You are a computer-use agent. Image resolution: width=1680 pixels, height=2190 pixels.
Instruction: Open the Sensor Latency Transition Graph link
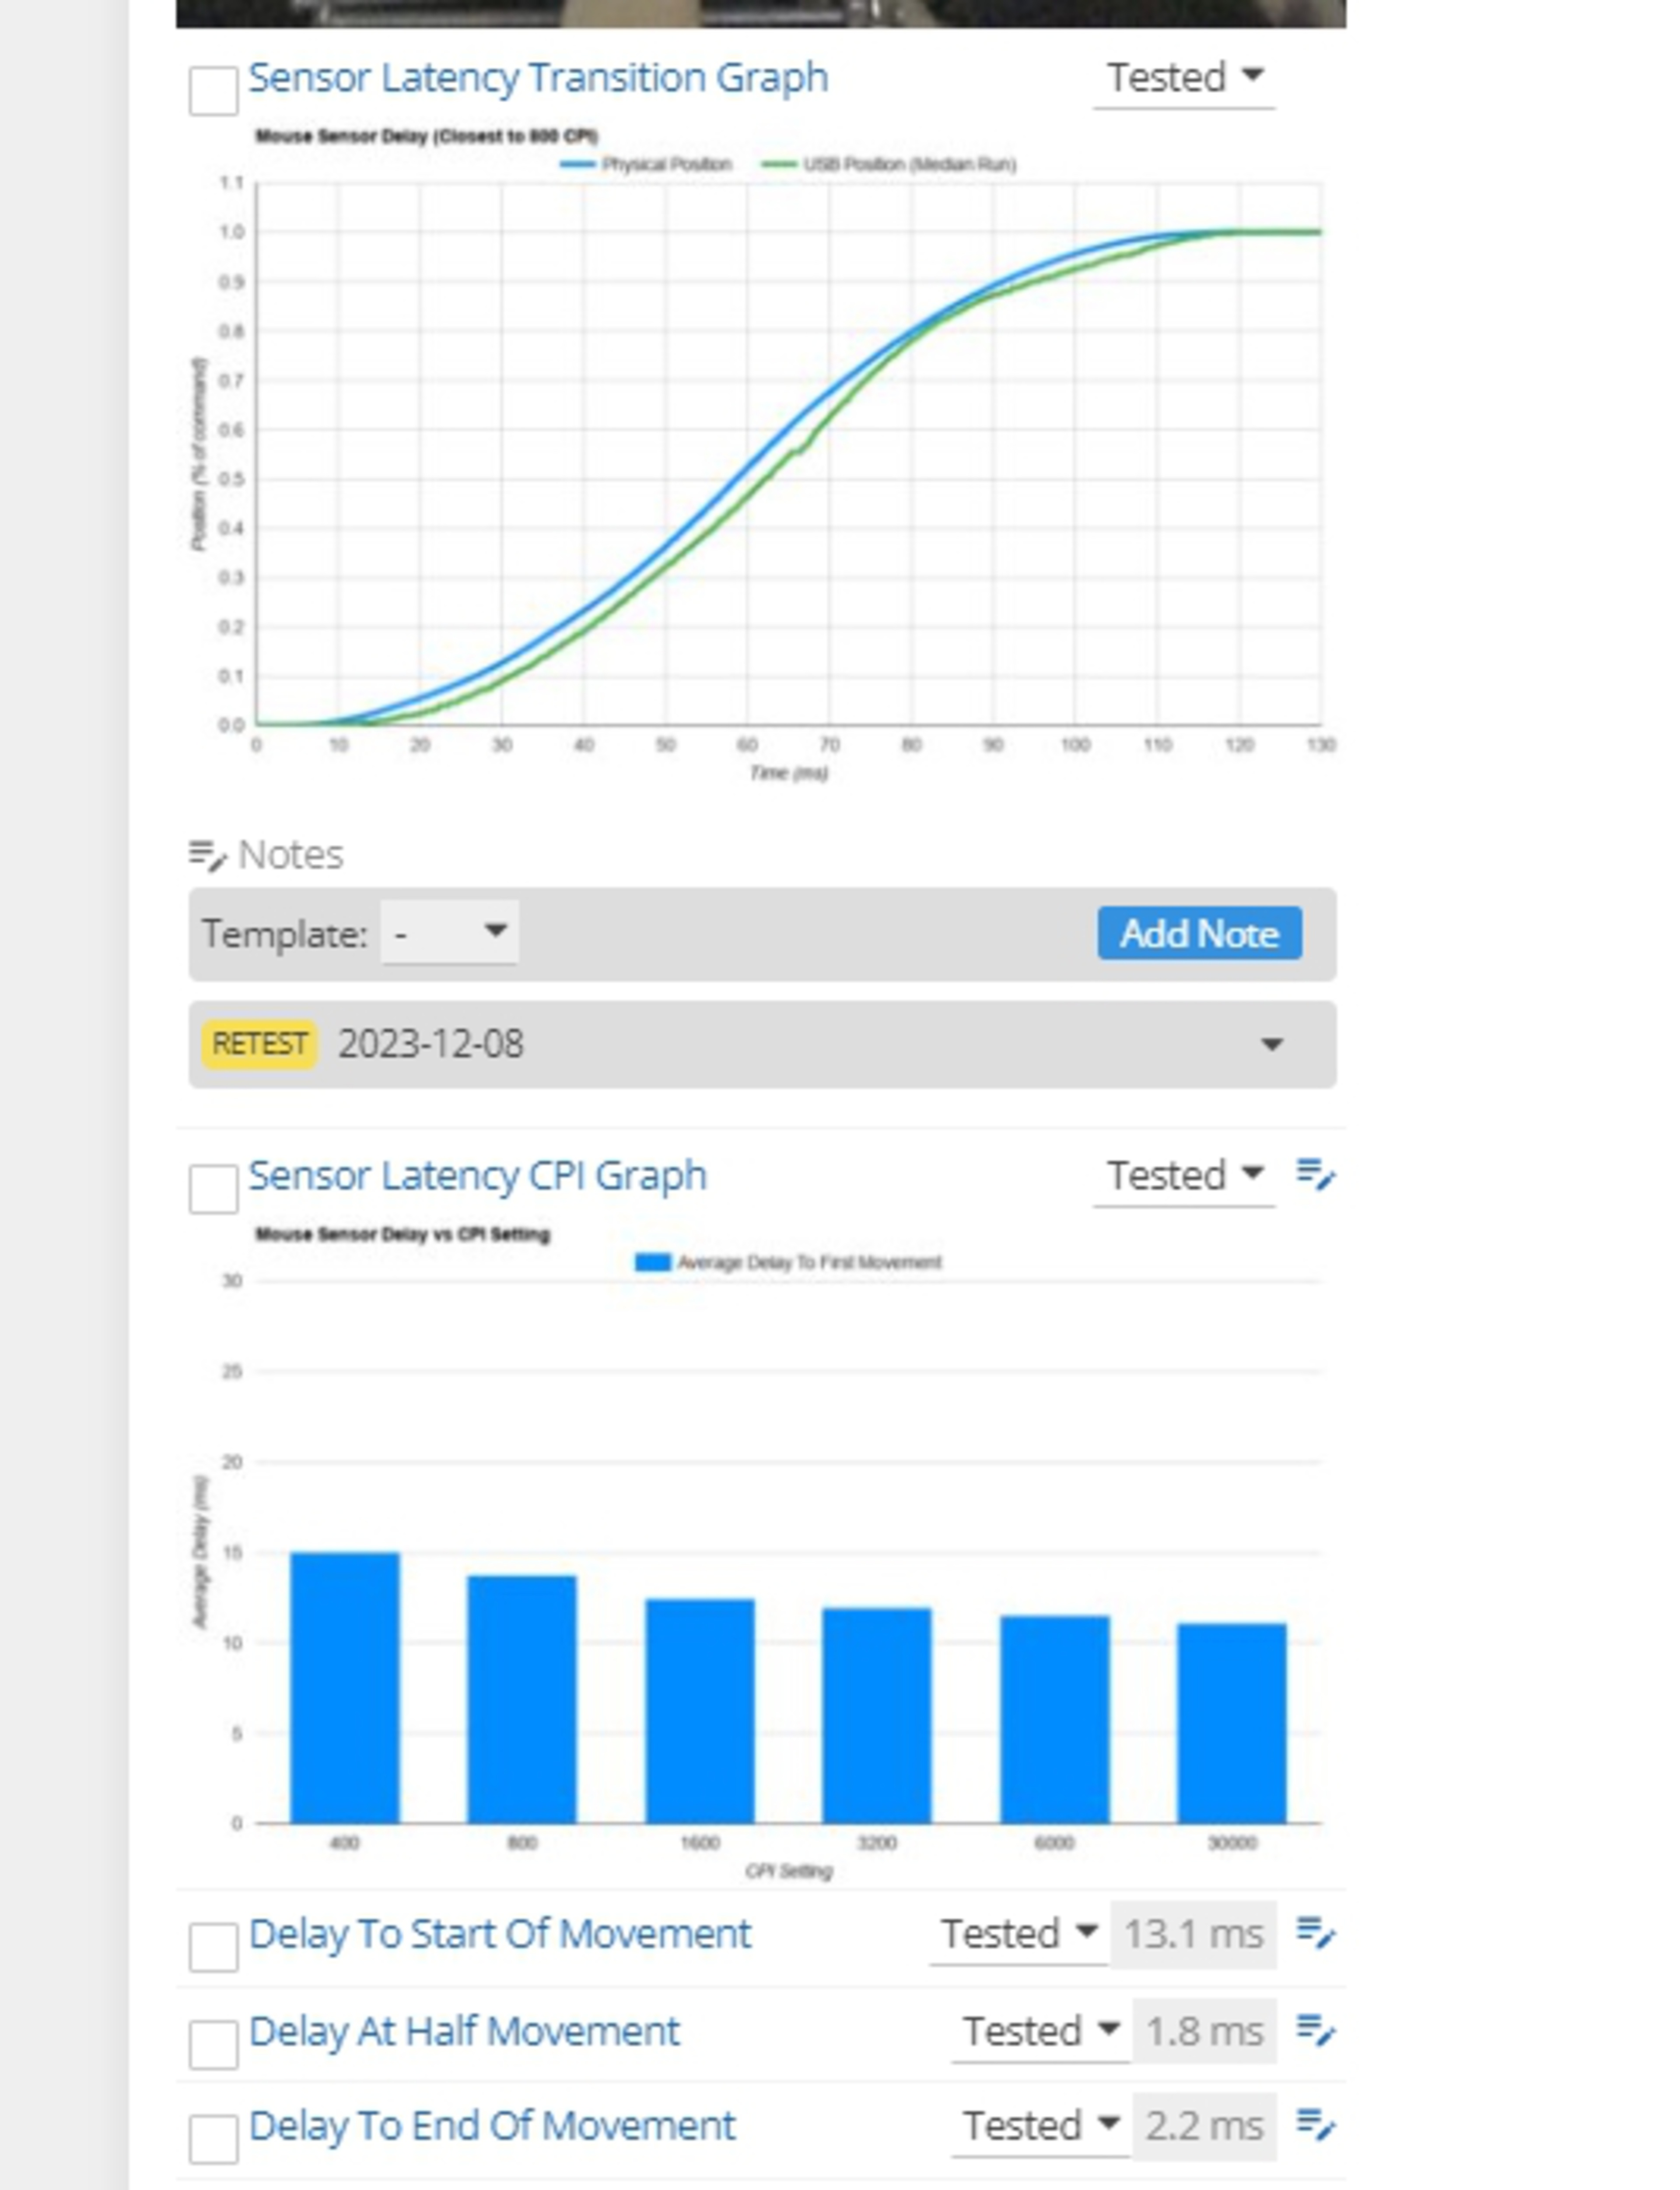(538, 78)
